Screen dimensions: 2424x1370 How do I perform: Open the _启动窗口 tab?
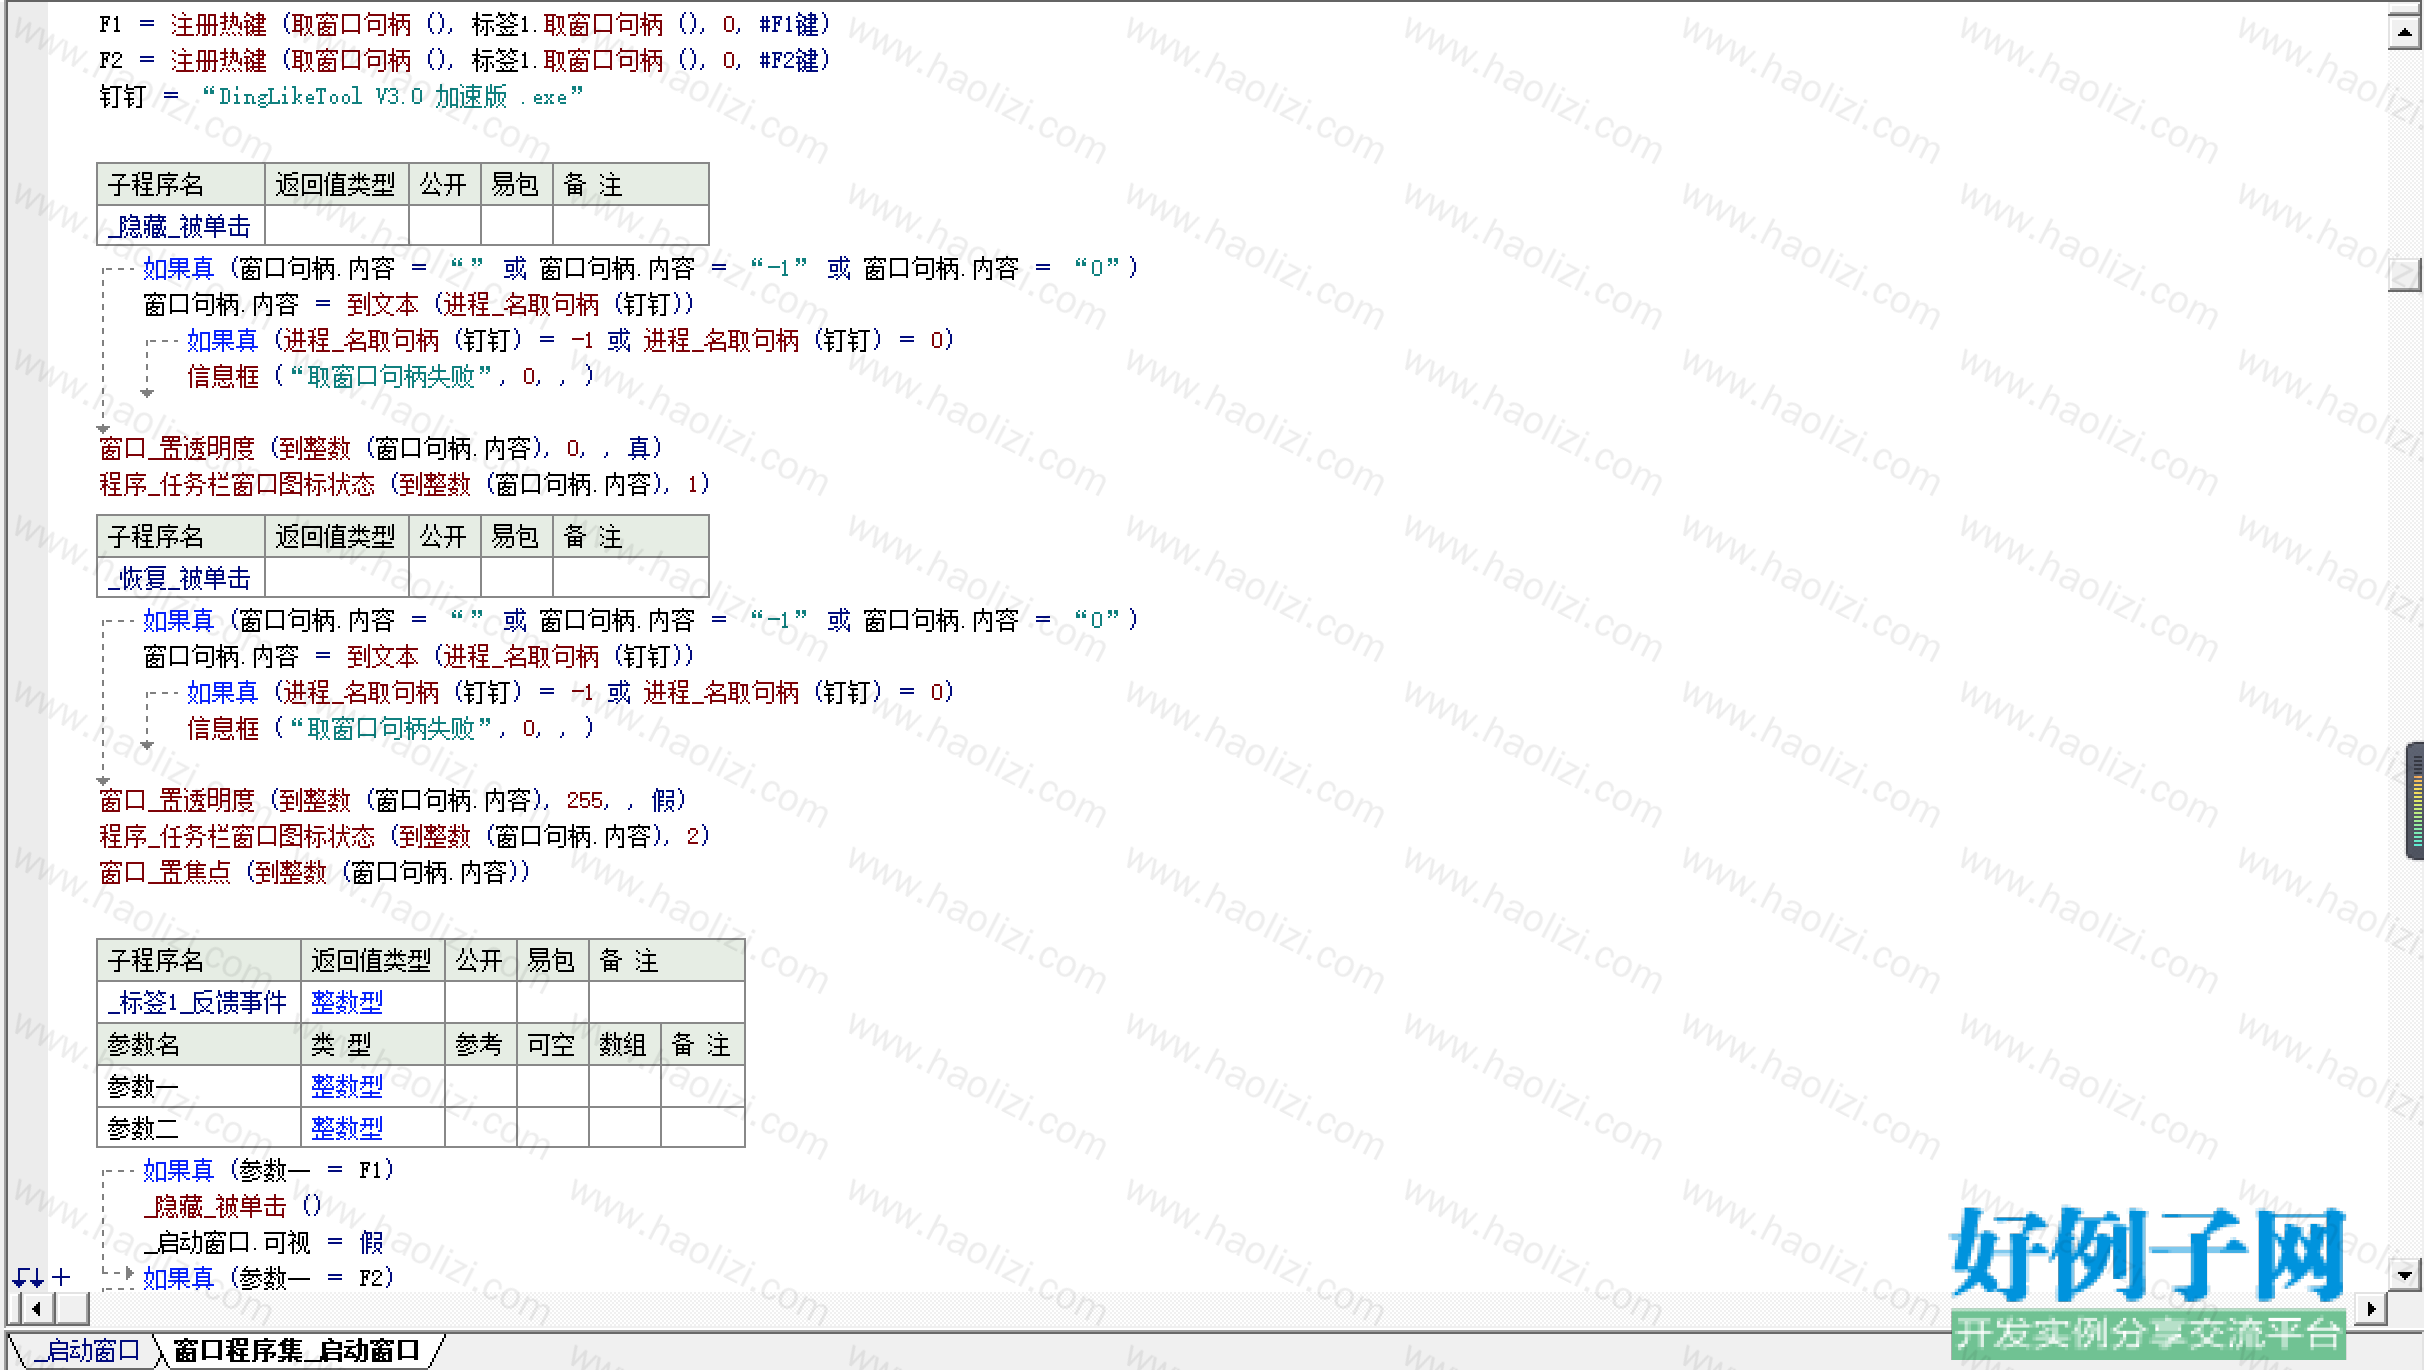[x=88, y=1351]
